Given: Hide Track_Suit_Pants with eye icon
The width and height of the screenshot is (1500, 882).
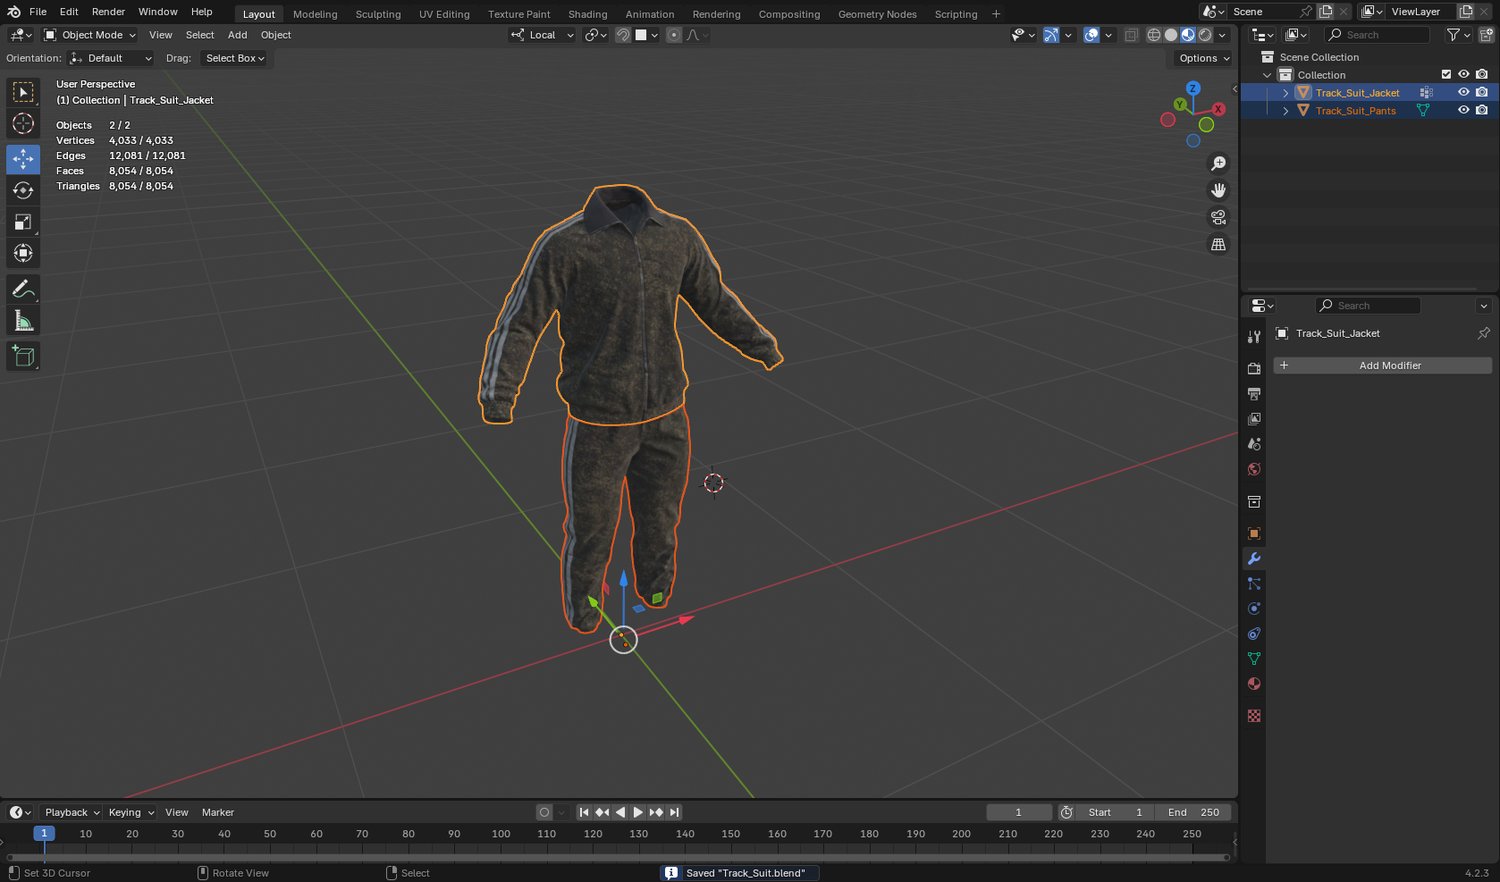Looking at the screenshot, I should tap(1463, 111).
